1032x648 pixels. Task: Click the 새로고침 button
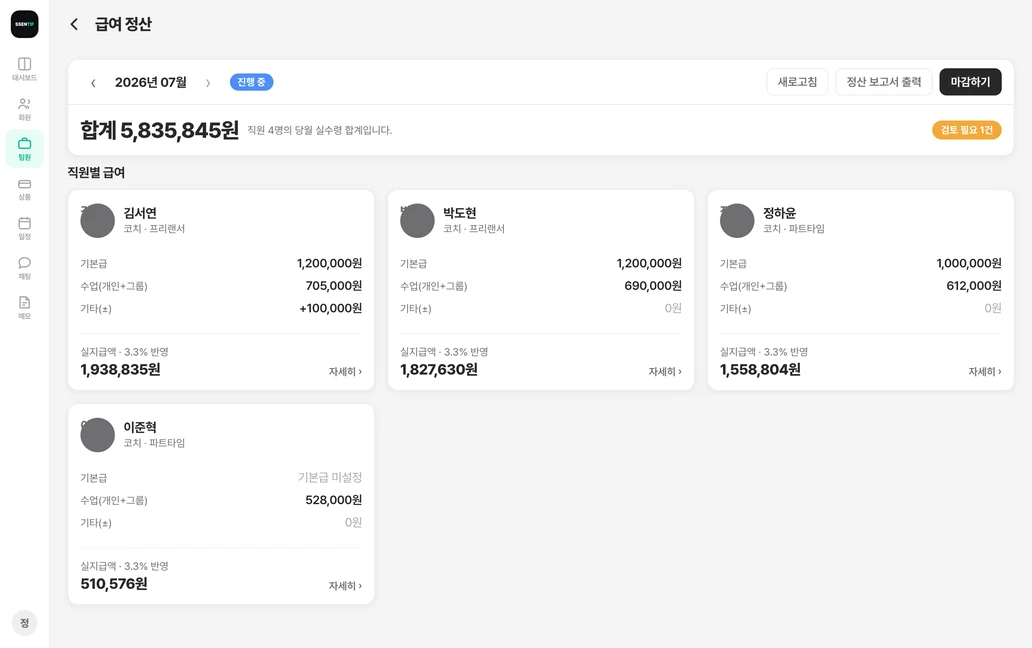pos(797,82)
